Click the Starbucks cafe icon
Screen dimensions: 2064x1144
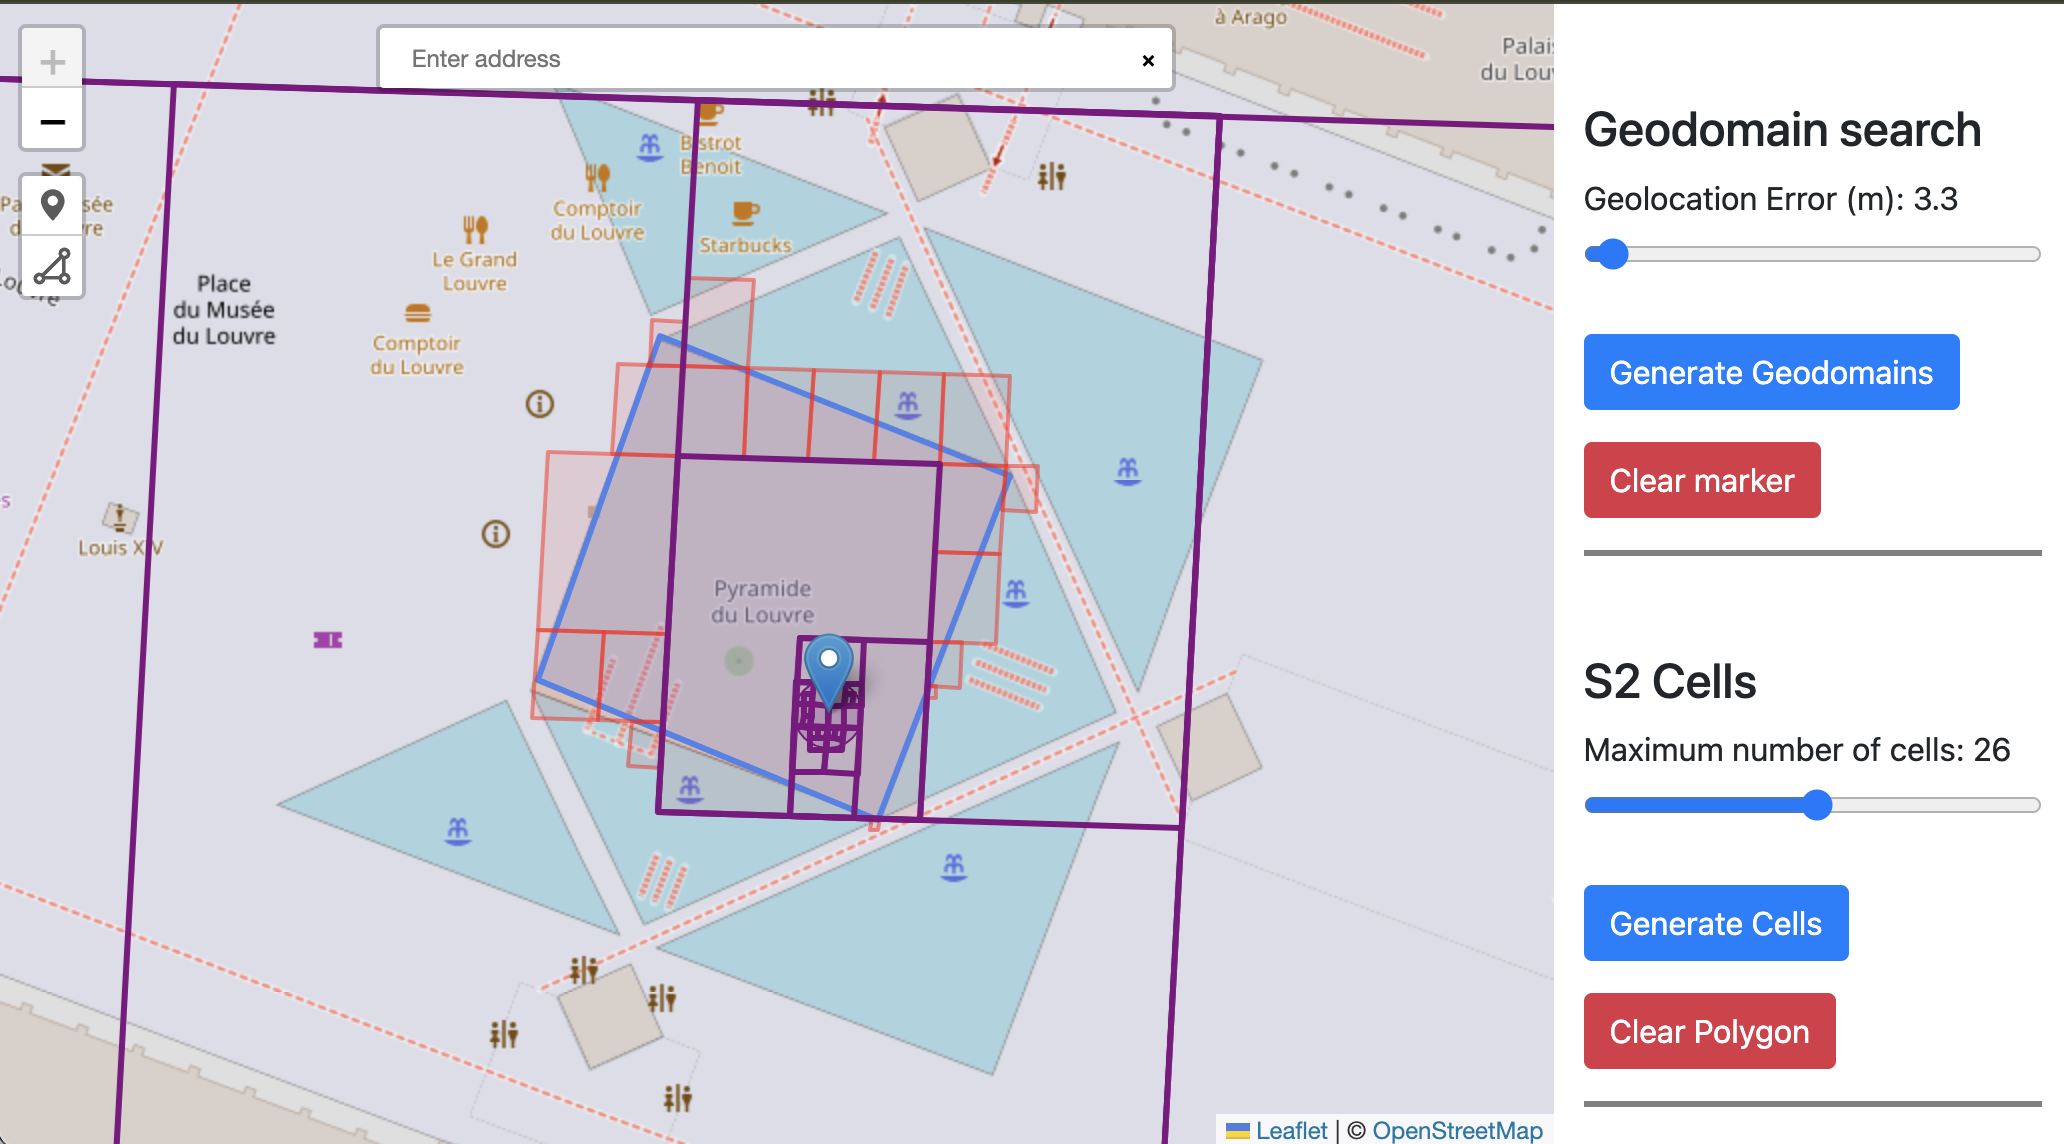pyautogui.click(x=745, y=212)
